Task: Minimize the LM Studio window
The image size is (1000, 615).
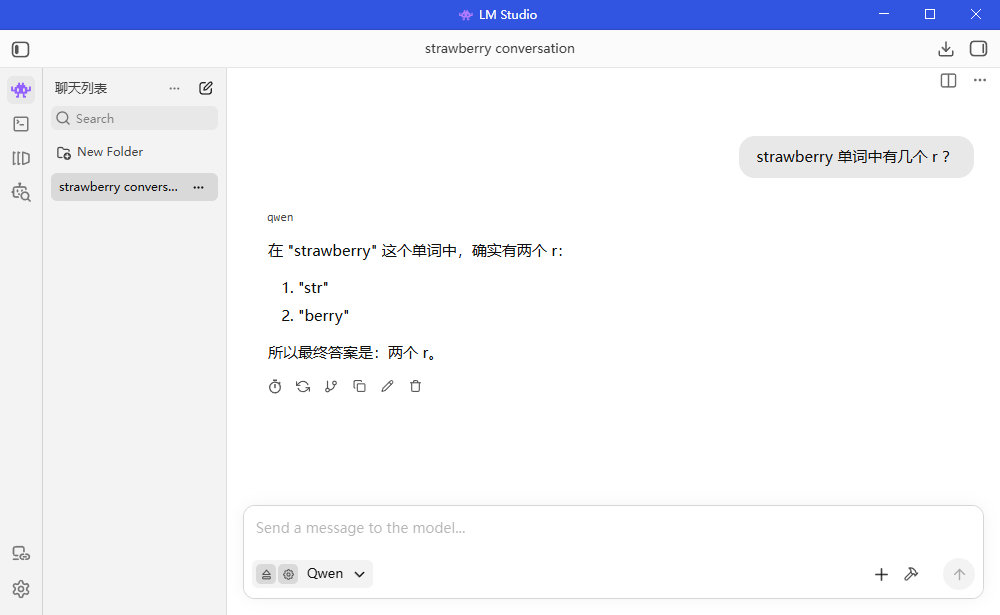Action: [884, 14]
